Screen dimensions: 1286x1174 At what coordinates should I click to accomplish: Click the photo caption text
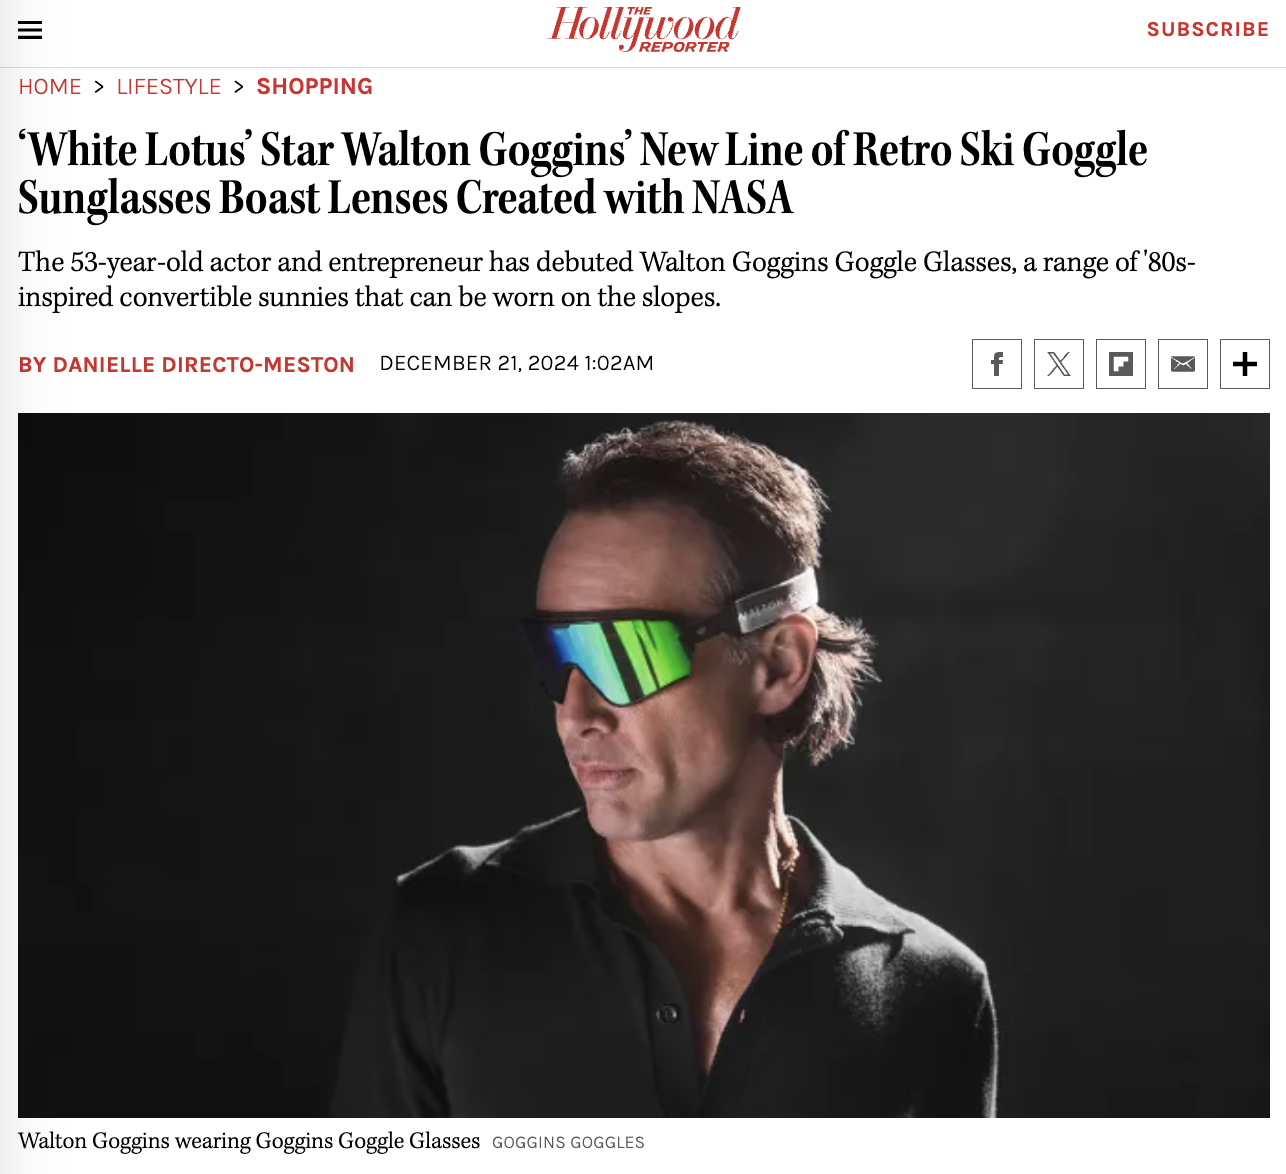click(x=249, y=1141)
